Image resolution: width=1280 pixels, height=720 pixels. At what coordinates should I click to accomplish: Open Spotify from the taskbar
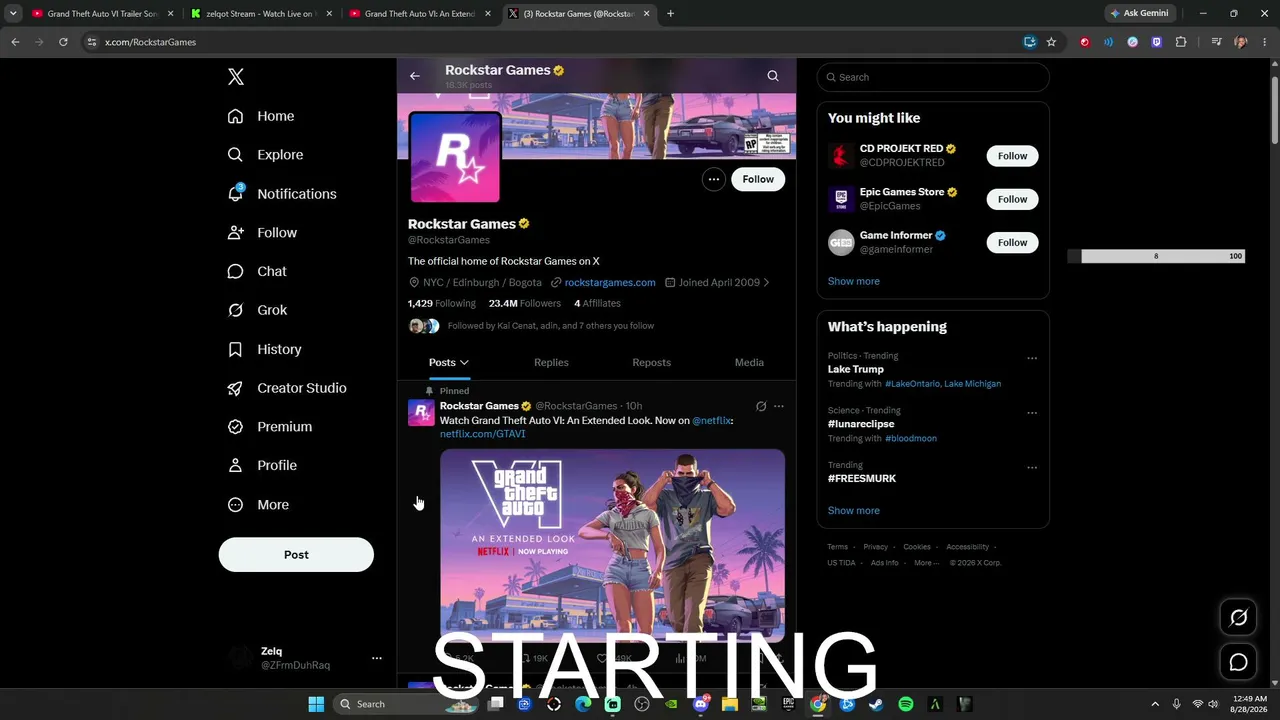pyautogui.click(x=906, y=704)
